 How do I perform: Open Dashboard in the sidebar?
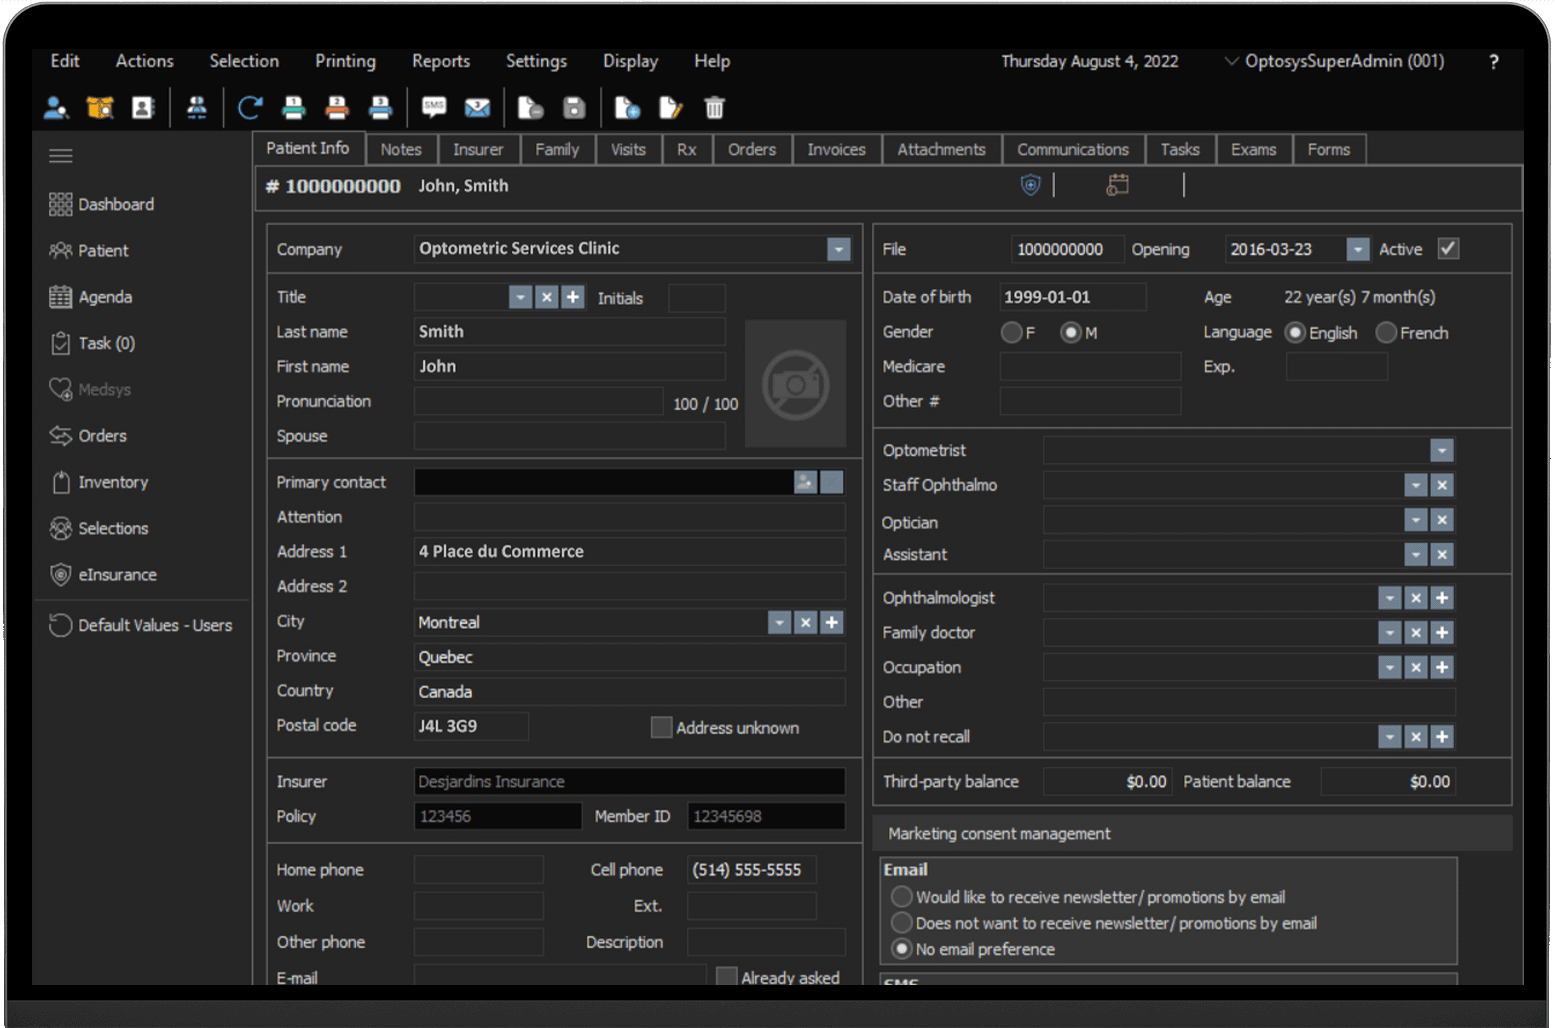(102, 204)
